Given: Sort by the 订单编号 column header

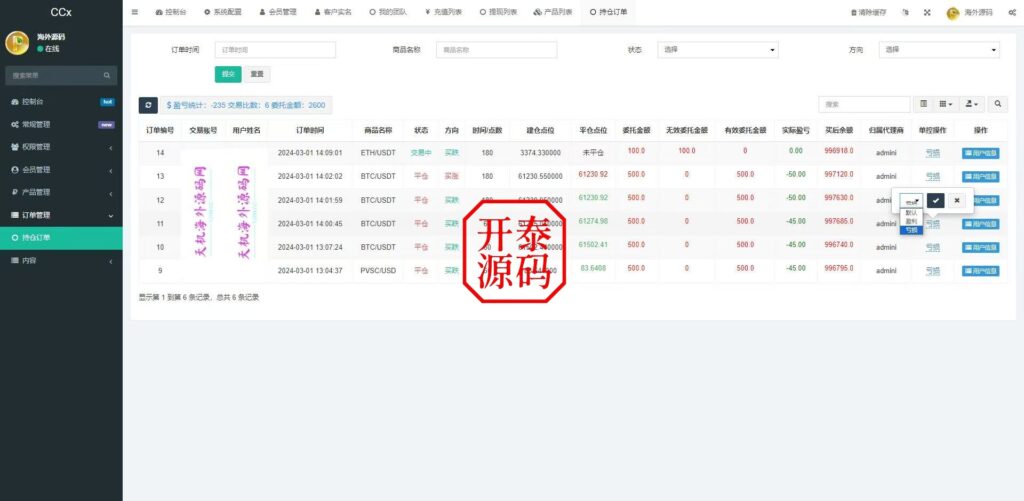Looking at the screenshot, I should click(x=160, y=131).
